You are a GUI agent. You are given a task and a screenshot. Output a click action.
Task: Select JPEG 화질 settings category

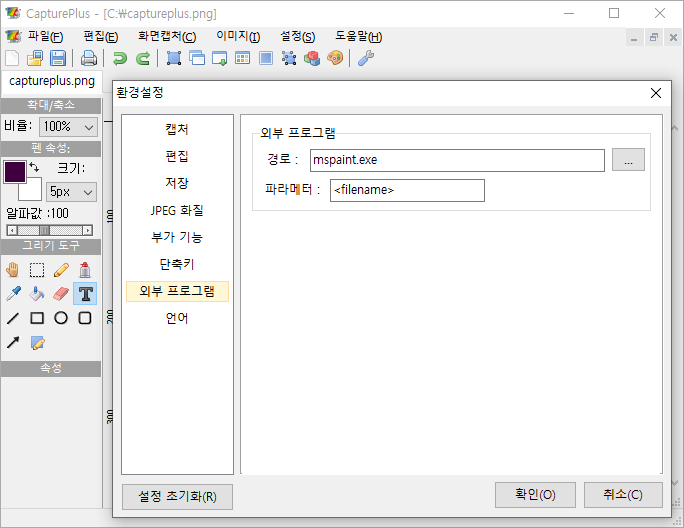177,210
